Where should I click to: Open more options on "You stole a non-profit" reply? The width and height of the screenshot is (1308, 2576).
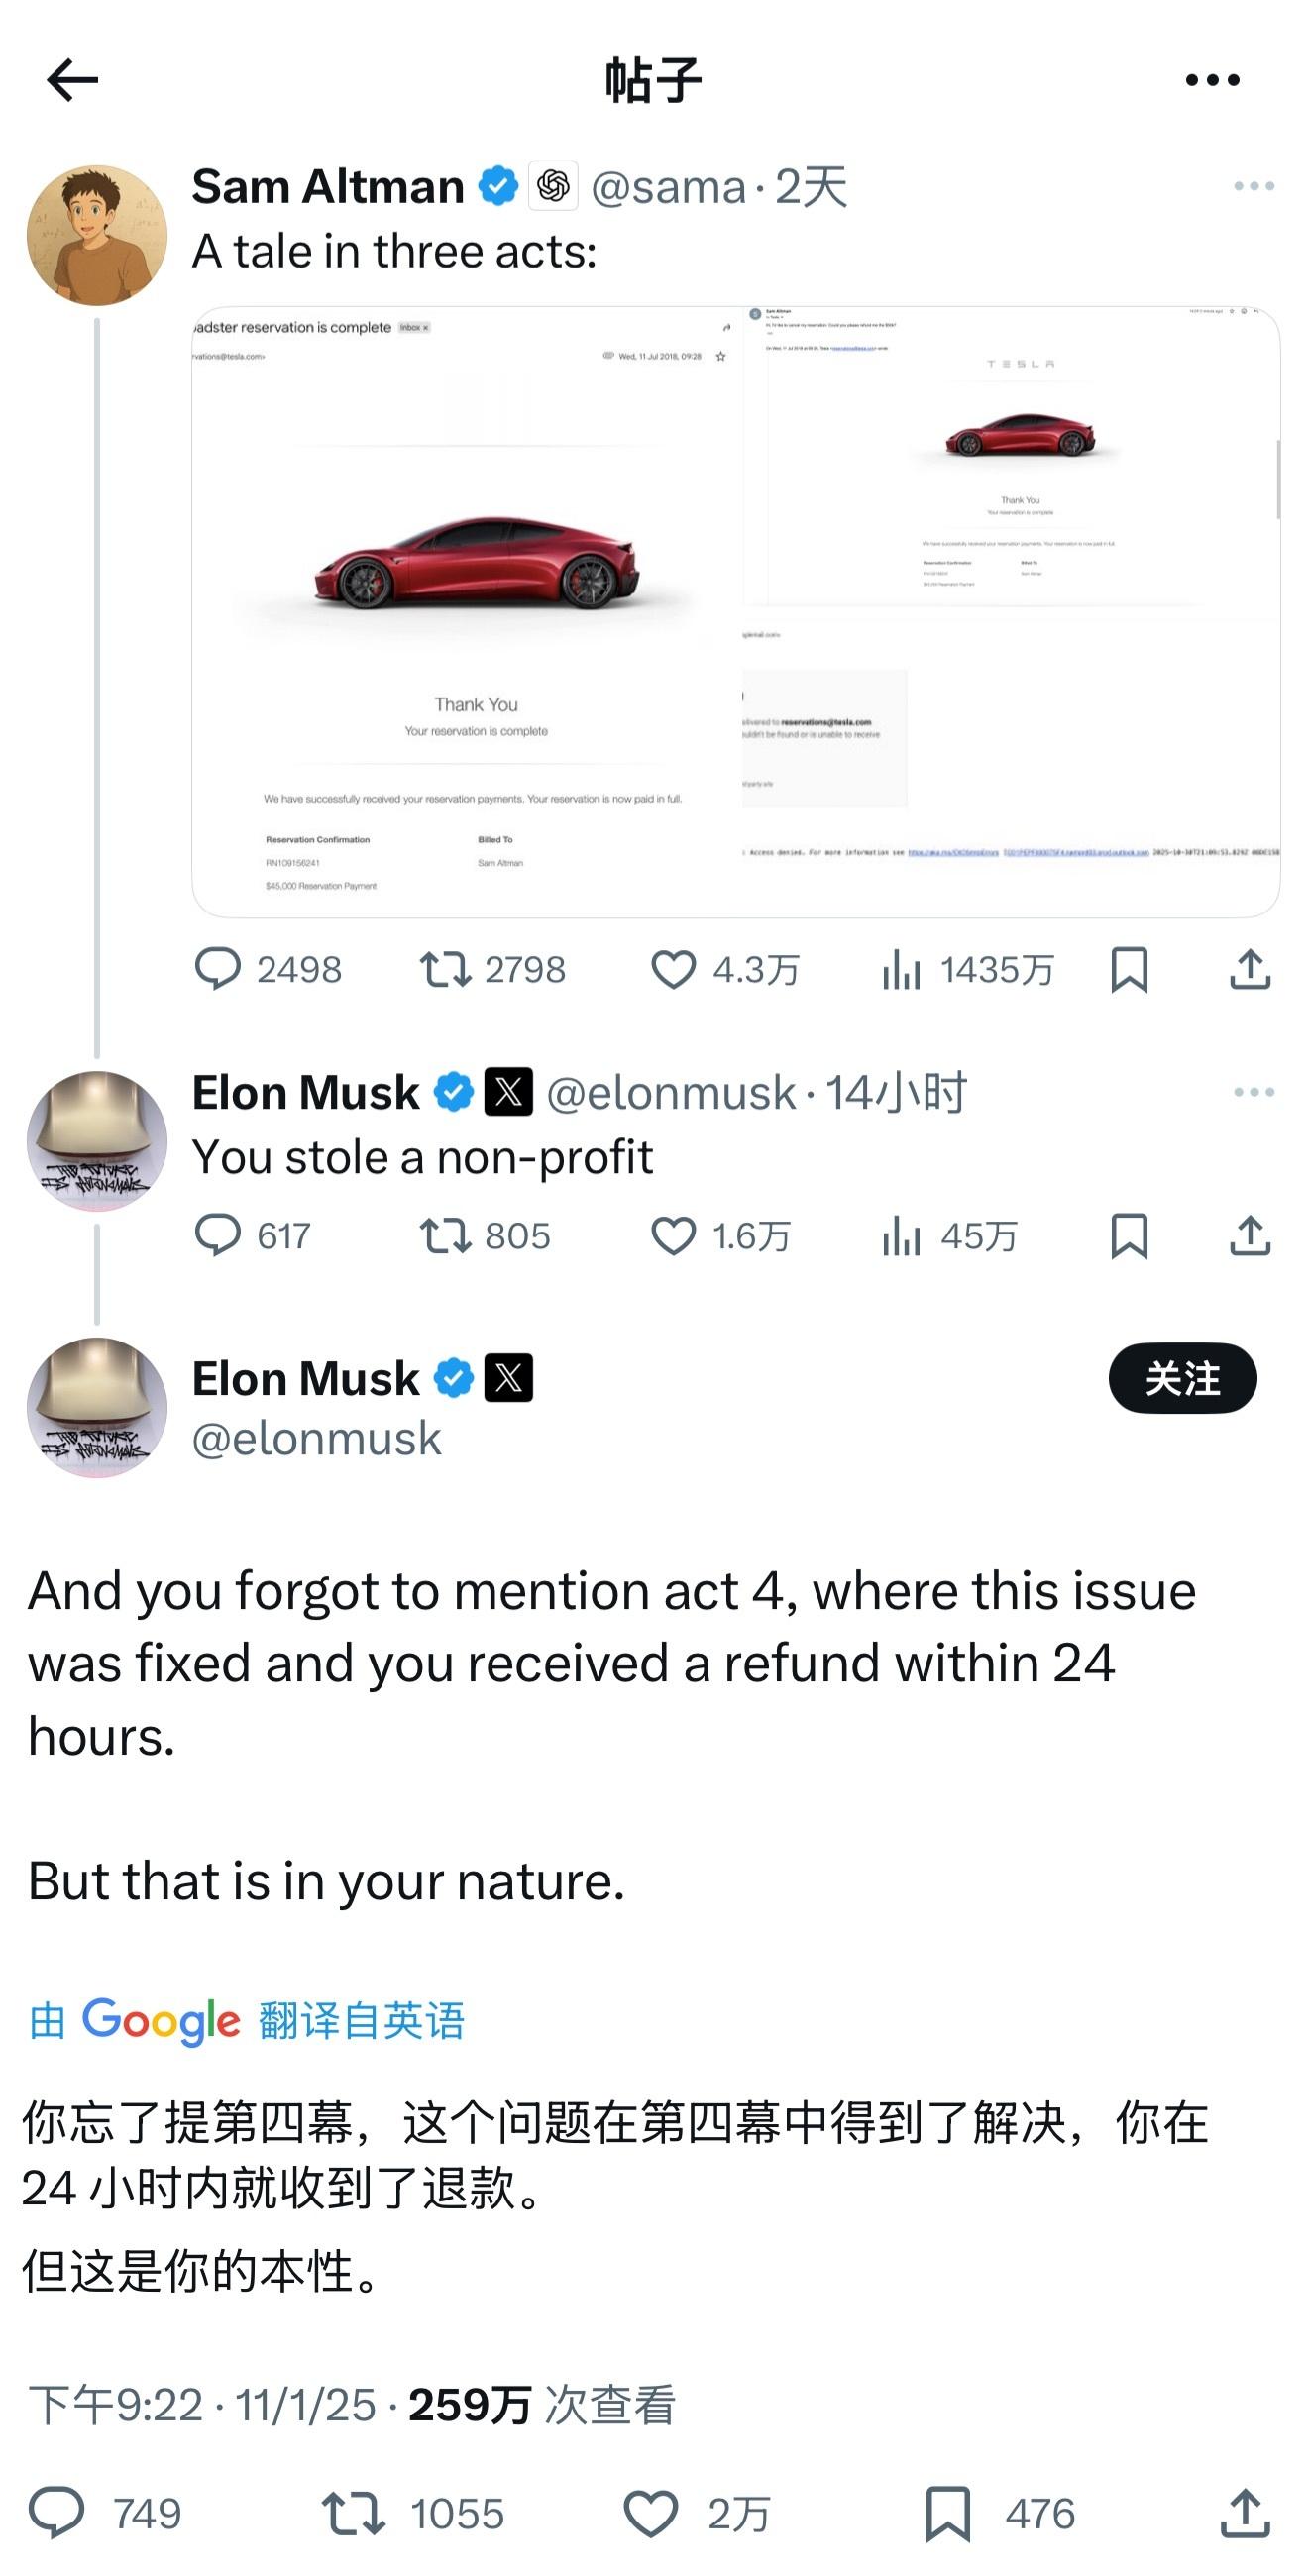click(x=1253, y=1092)
